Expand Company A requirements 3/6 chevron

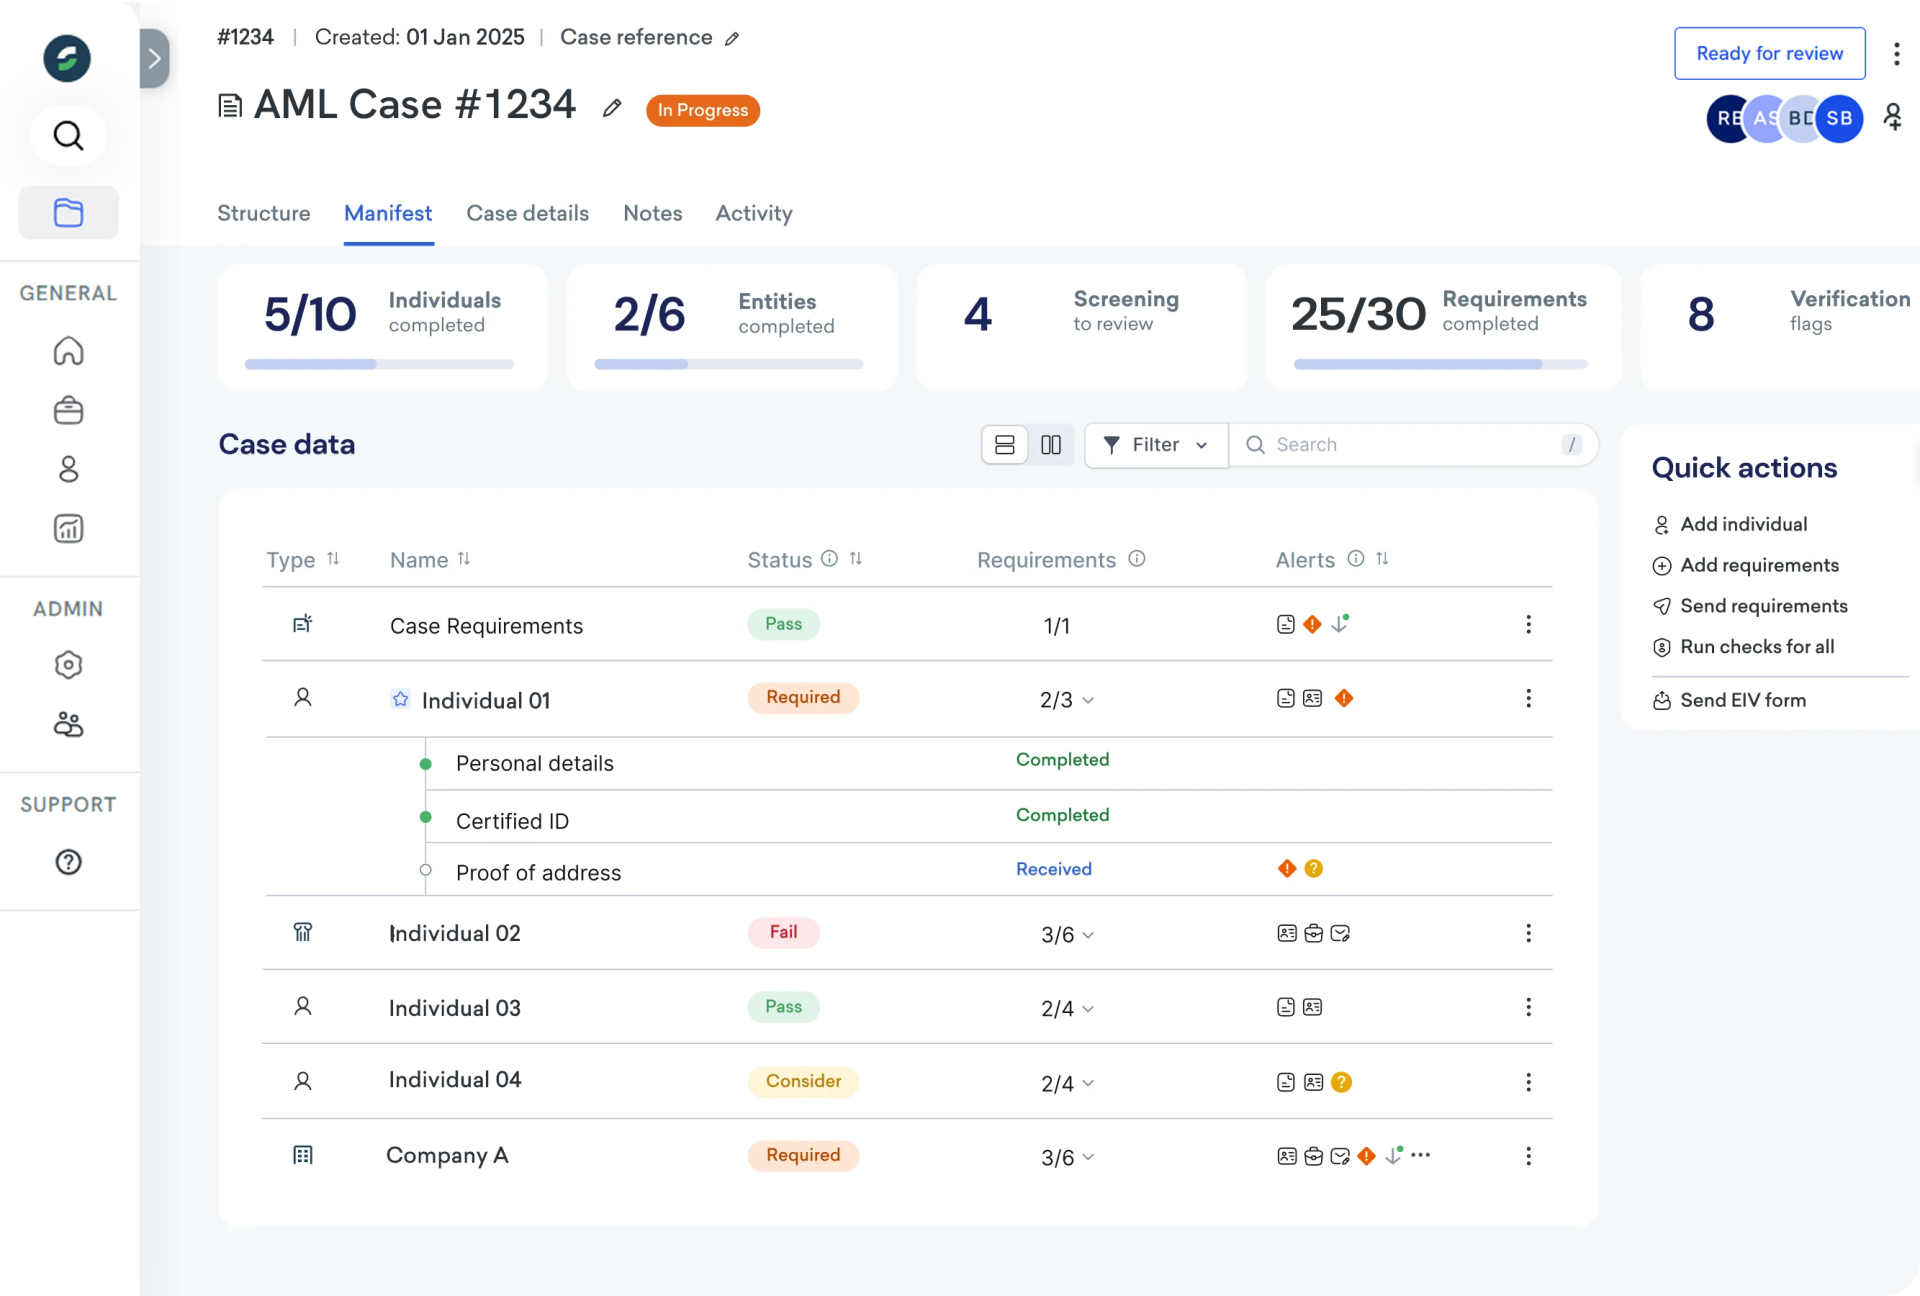point(1088,1157)
